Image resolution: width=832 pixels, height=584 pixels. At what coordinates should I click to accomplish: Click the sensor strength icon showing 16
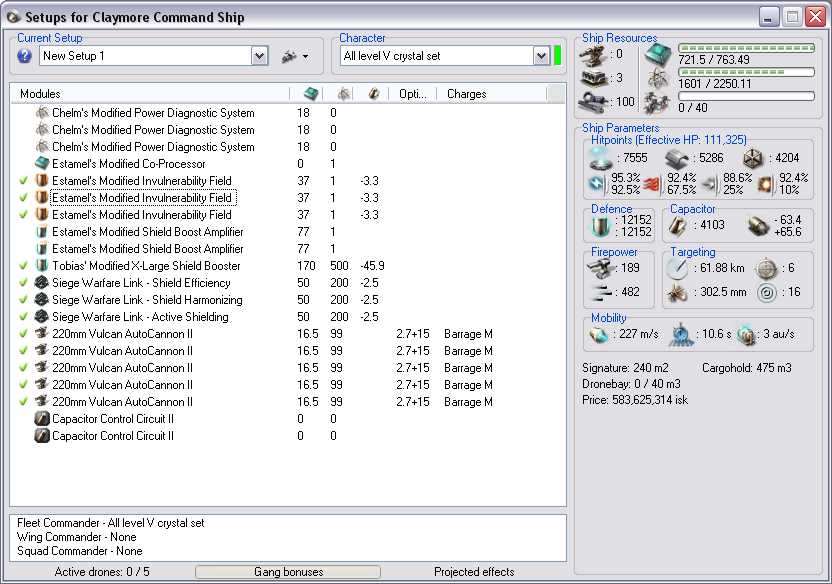click(766, 293)
